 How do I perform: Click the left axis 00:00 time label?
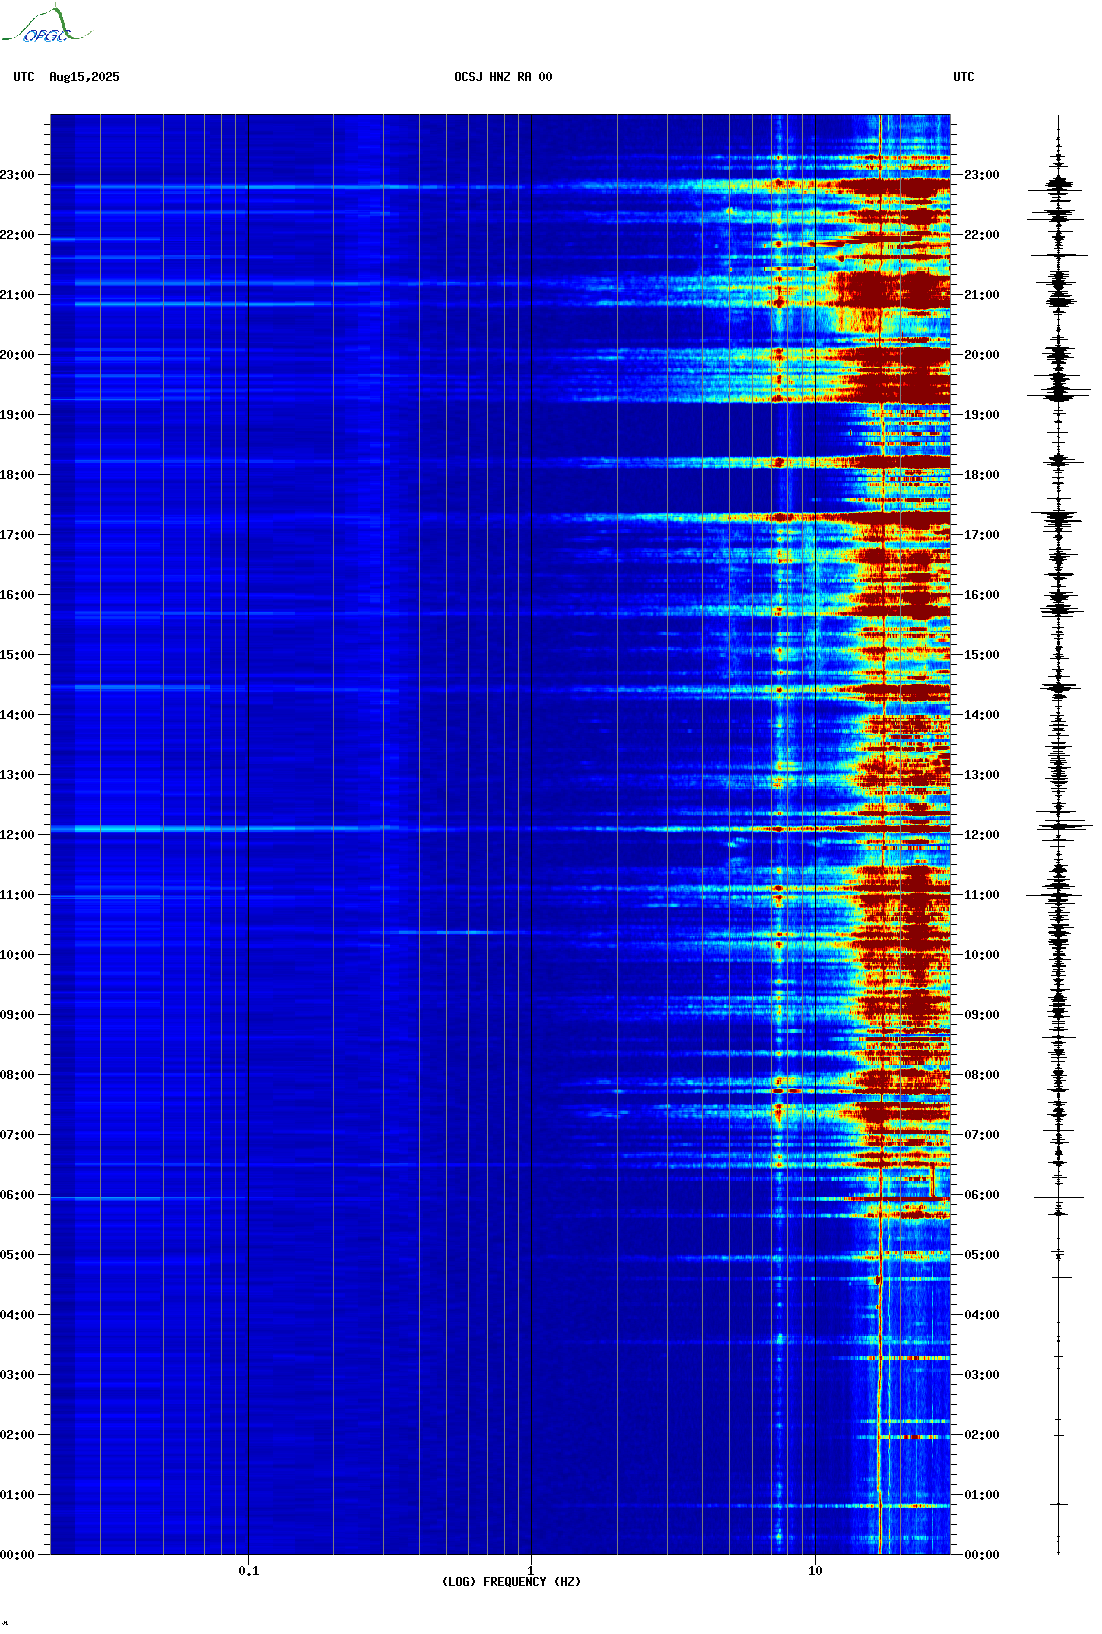(x=17, y=1555)
